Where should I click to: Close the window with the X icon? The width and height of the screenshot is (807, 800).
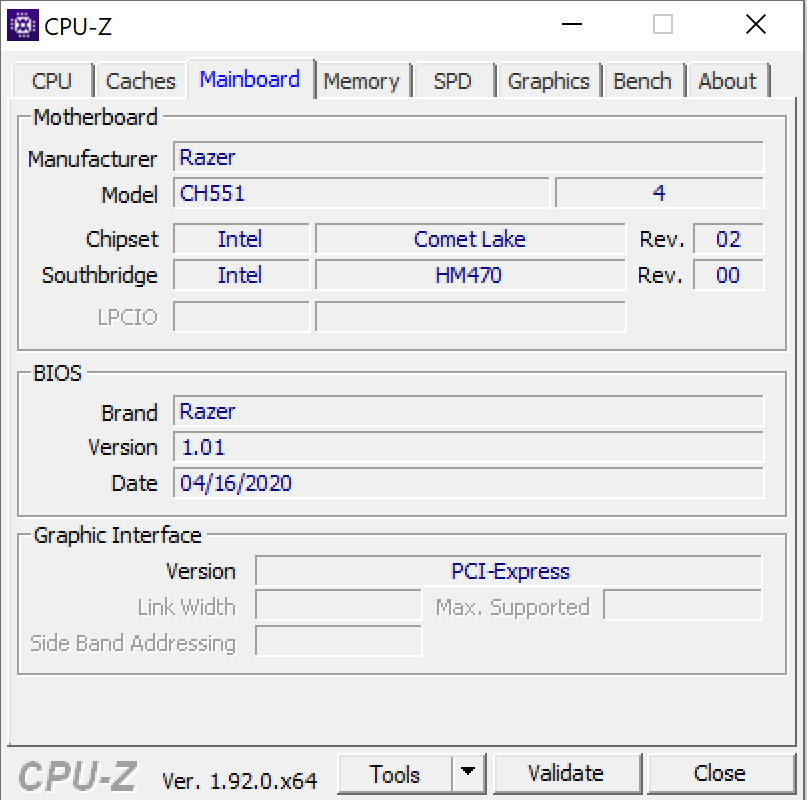click(x=756, y=24)
